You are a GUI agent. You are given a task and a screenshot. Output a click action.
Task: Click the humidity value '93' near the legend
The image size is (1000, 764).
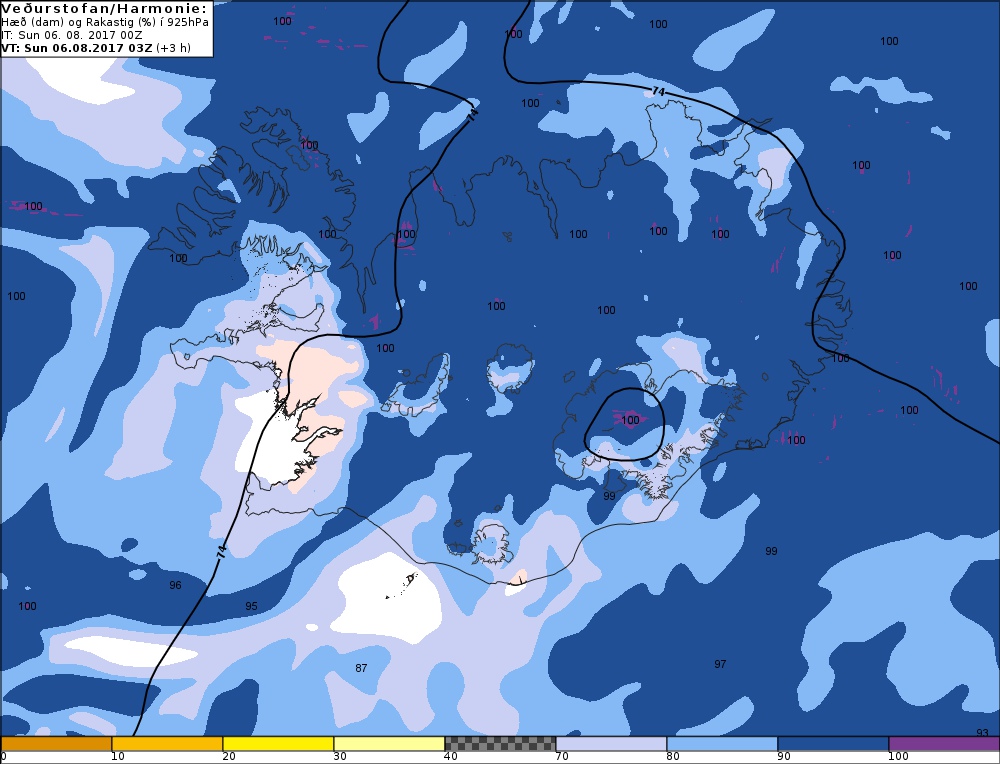tap(982, 733)
